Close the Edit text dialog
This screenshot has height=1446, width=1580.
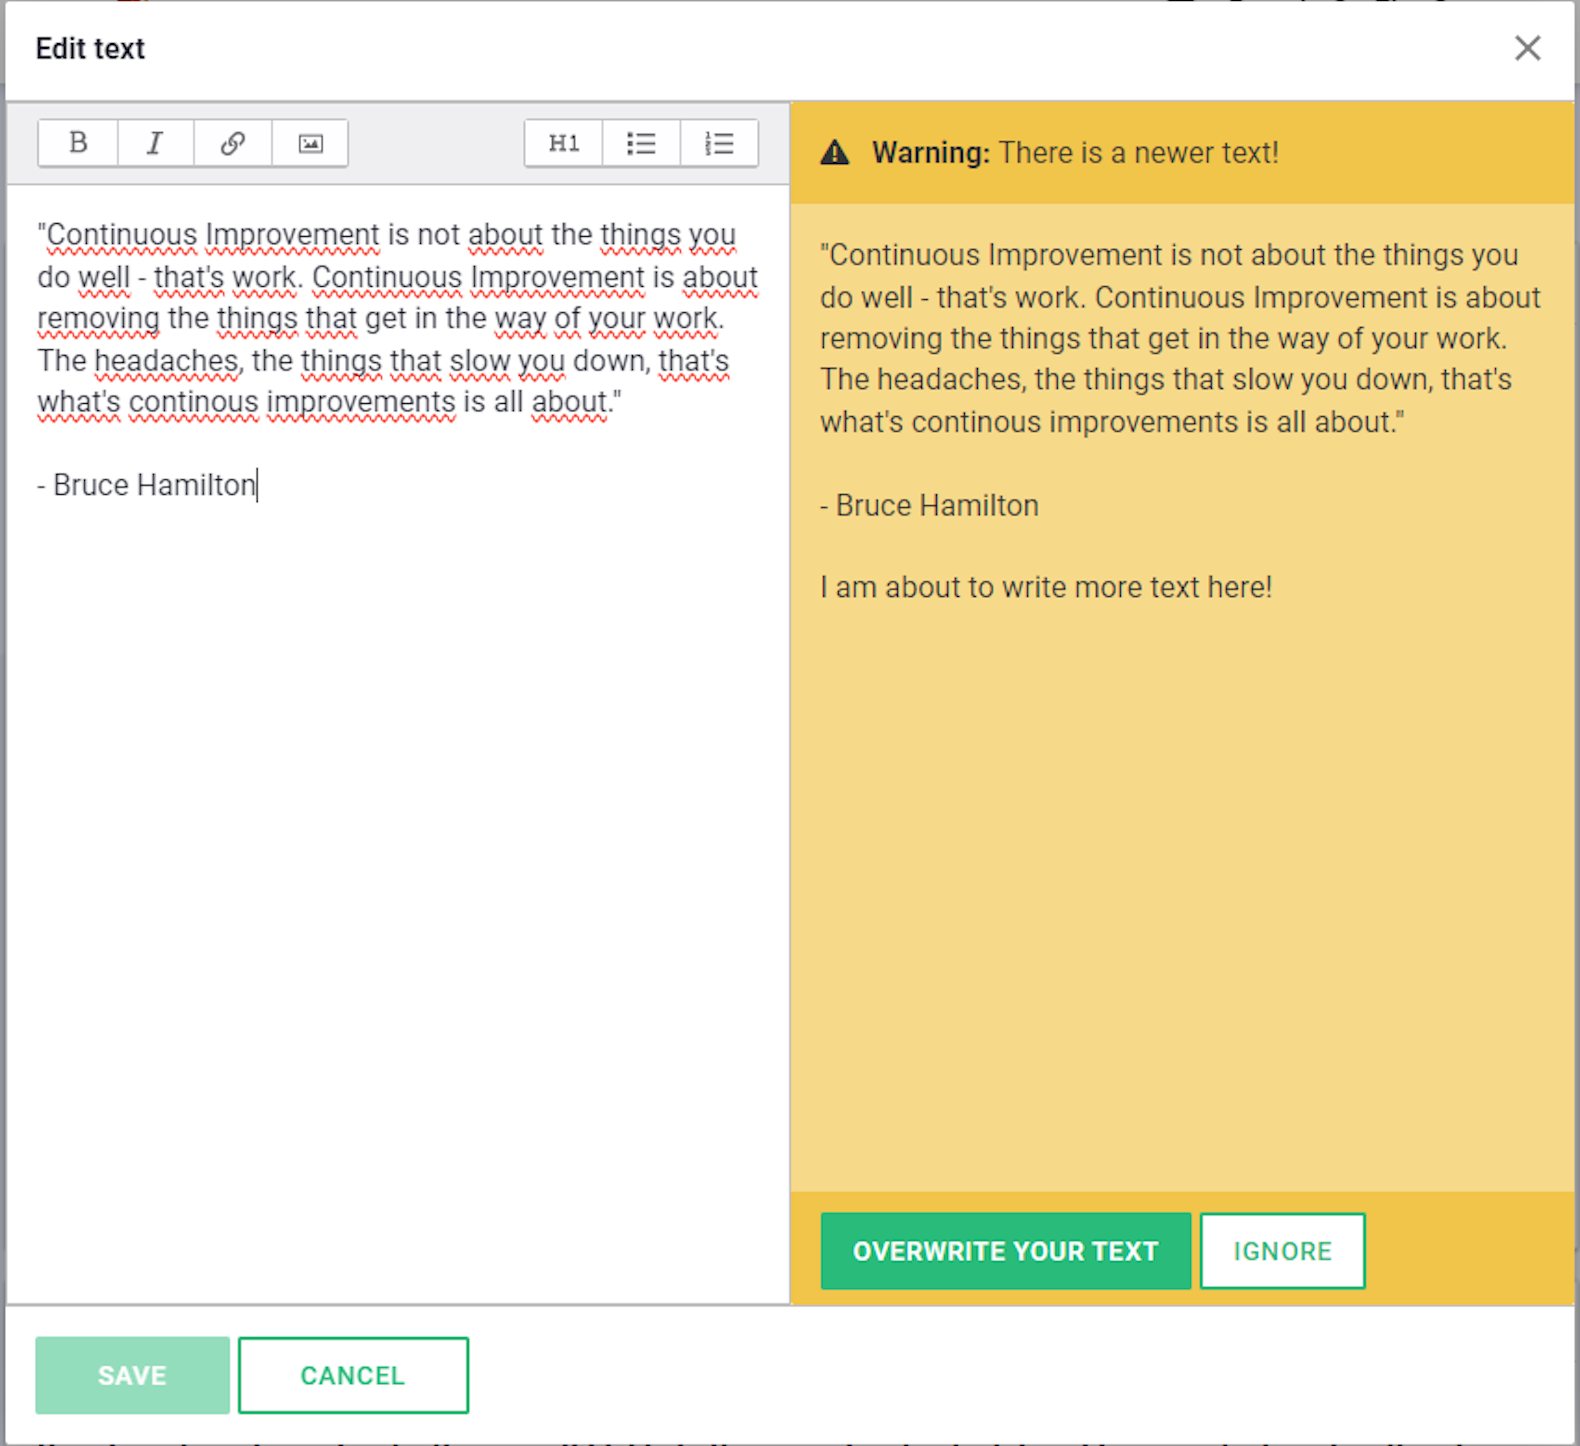pyautogui.click(x=1527, y=48)
